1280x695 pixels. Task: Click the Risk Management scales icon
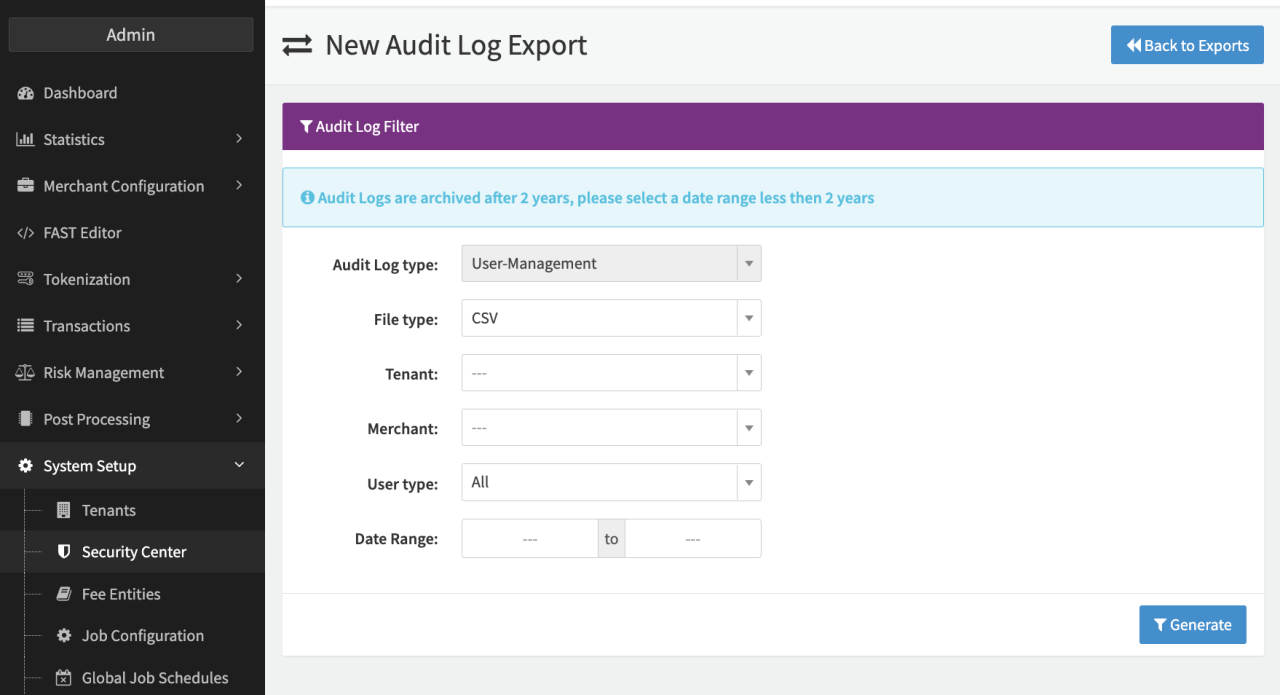pyautogui.click(x=25, y=373)
